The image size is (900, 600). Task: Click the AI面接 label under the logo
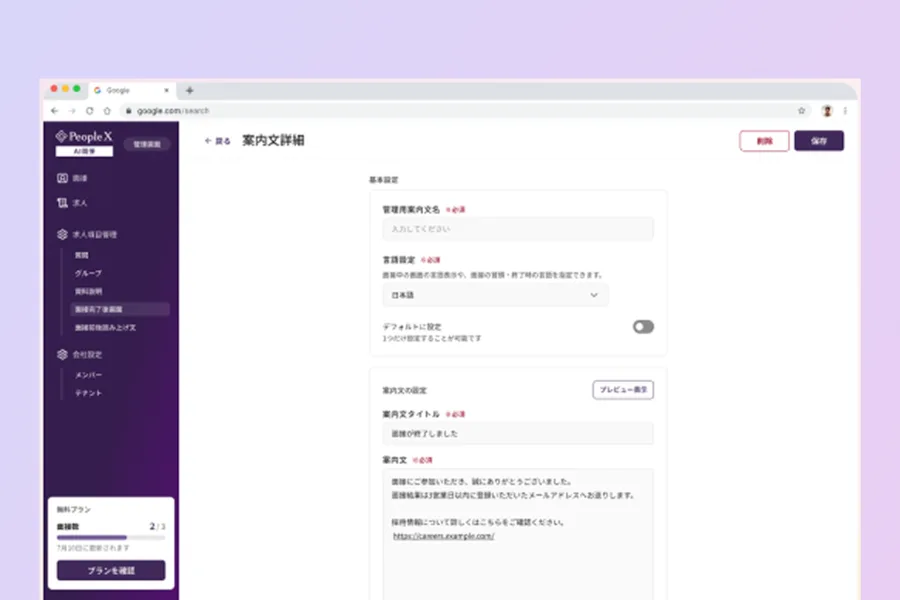[84, 151]
